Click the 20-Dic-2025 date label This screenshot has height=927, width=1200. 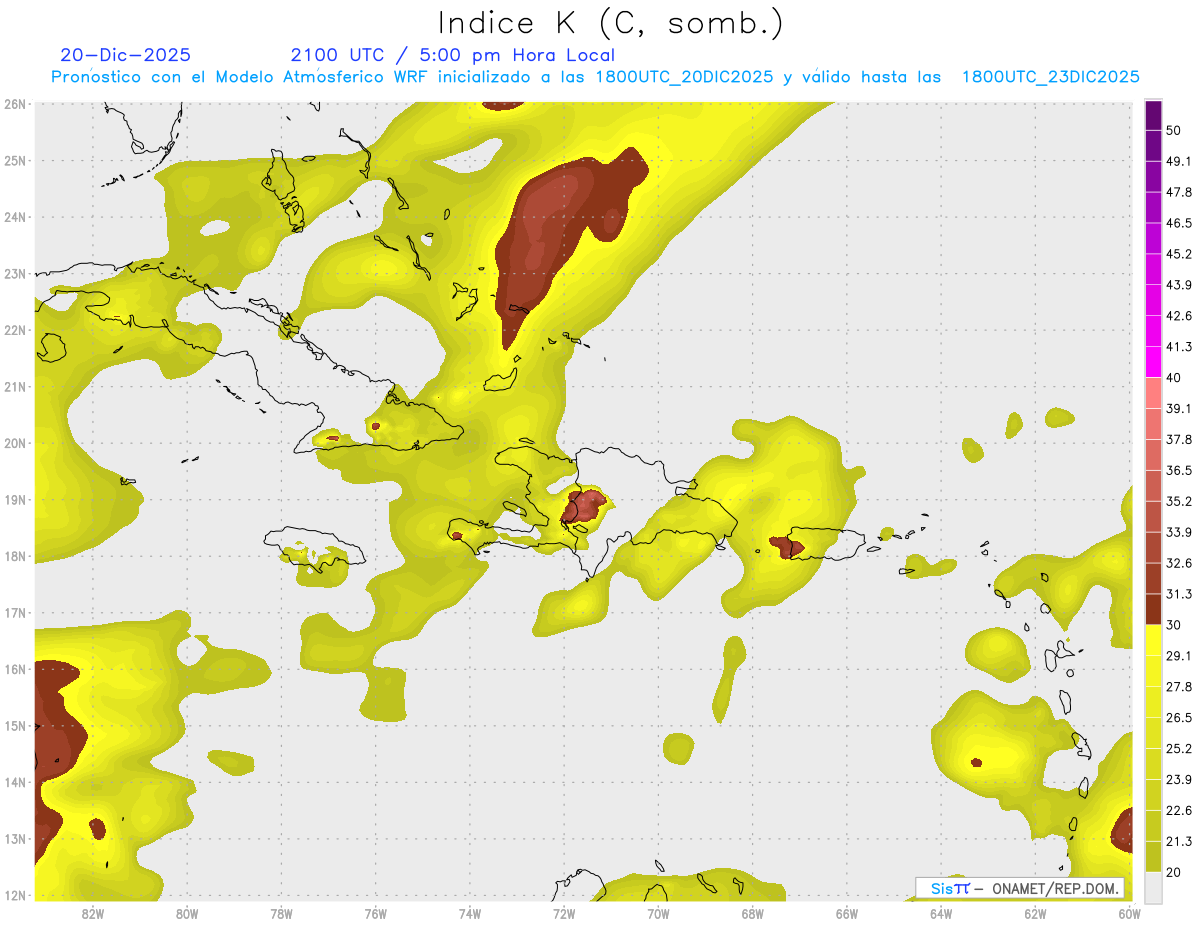click(125, 55)
